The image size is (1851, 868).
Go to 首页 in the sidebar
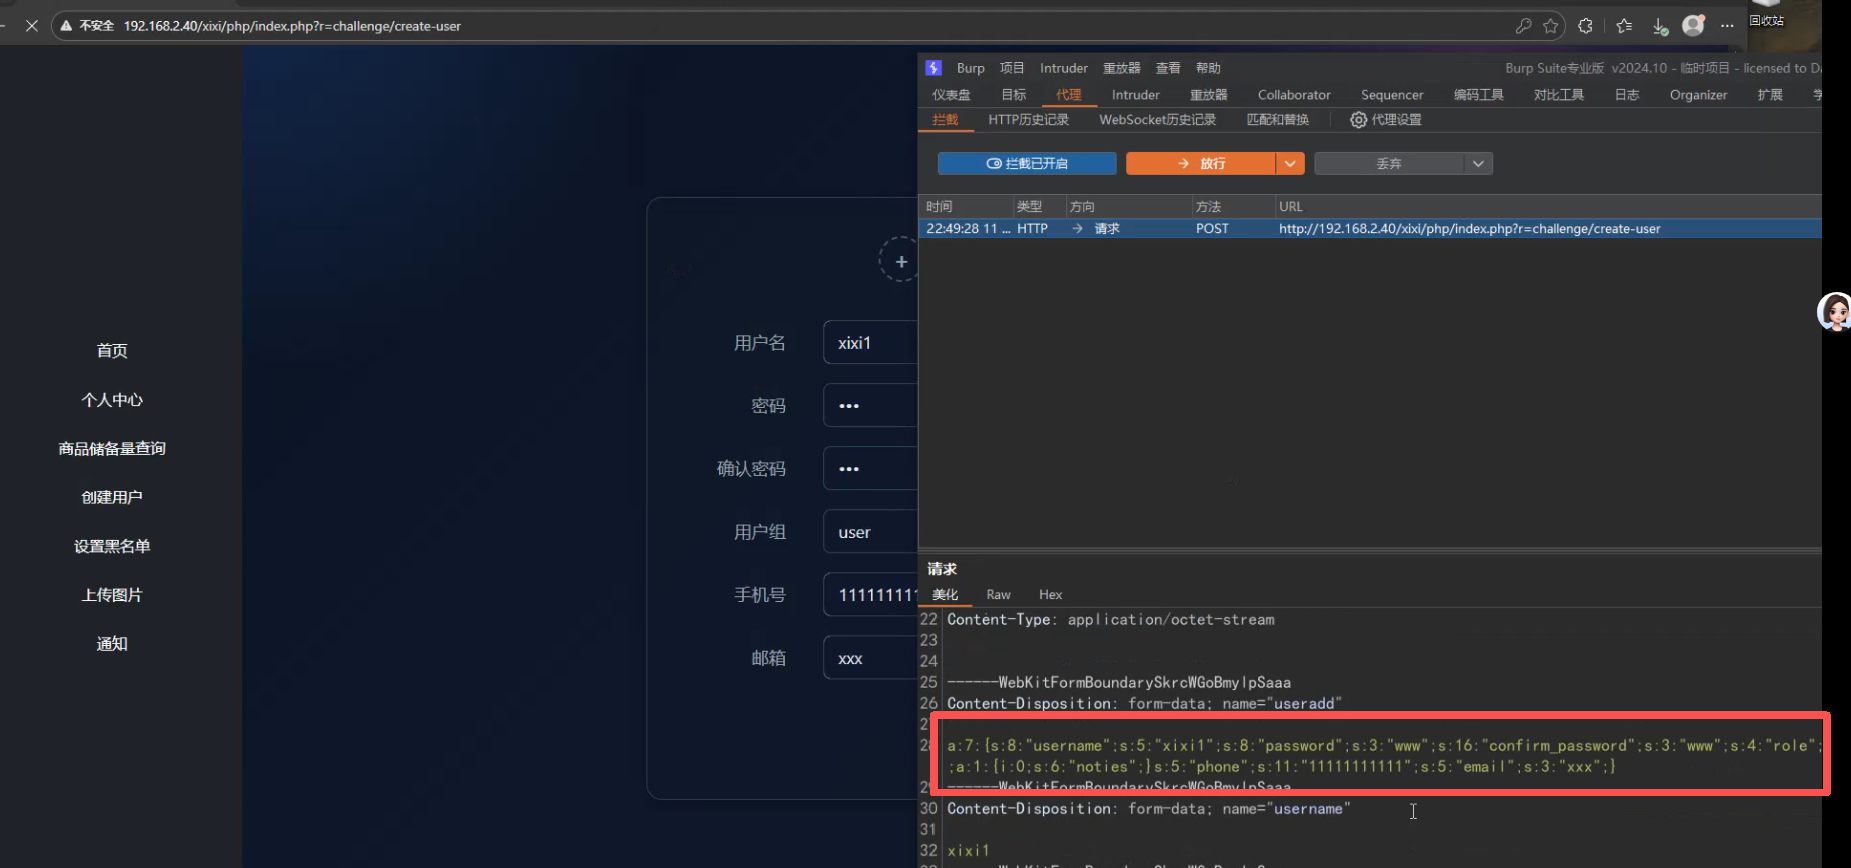(x=112, y=351)
